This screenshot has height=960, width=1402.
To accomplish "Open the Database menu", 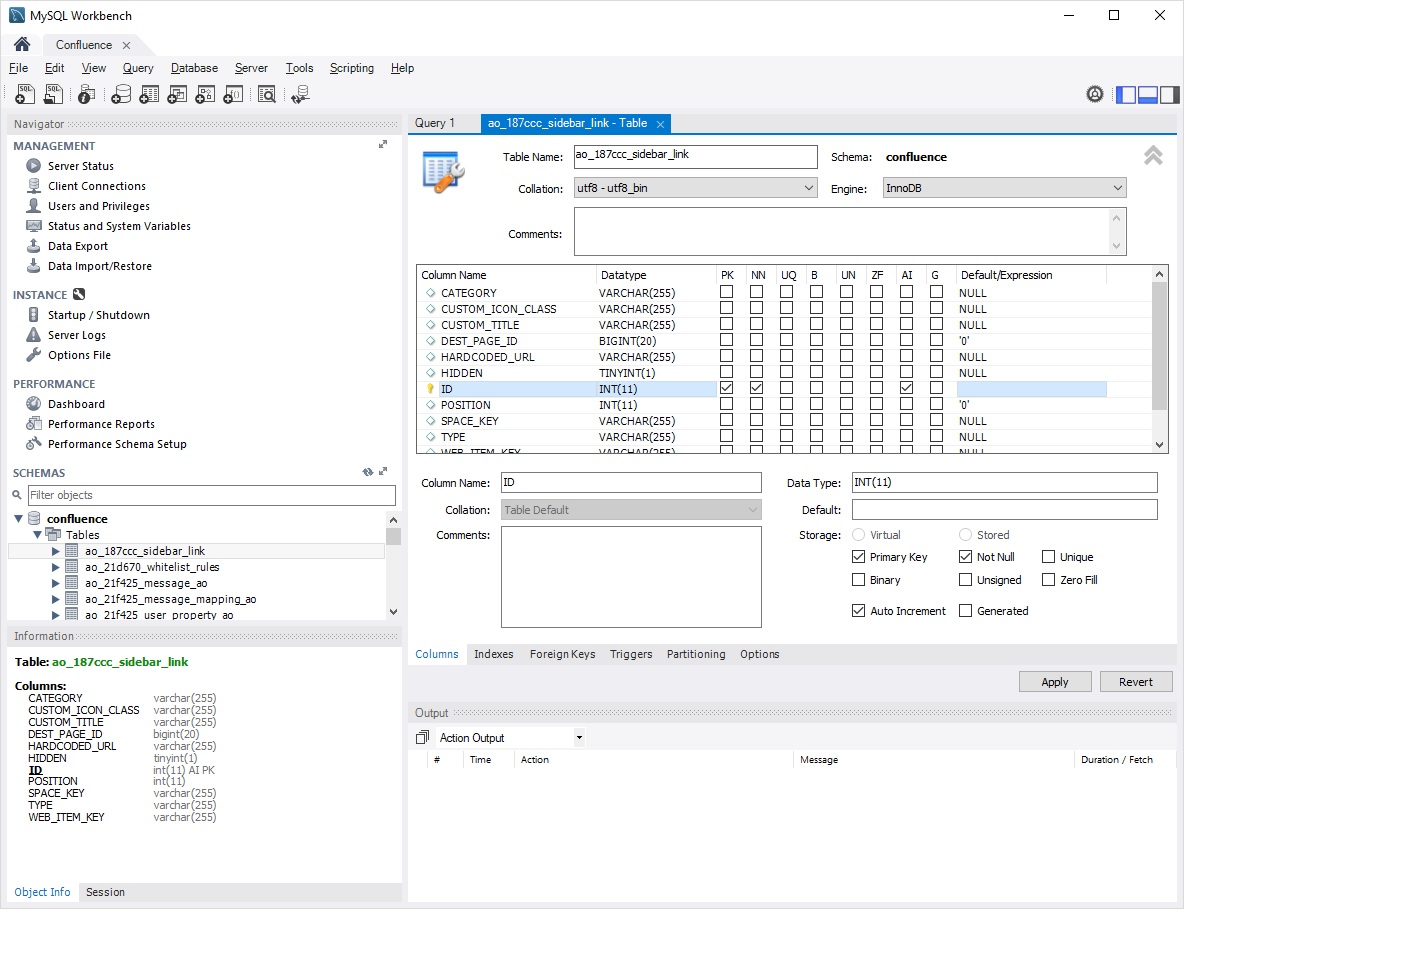I will [194, 68].
